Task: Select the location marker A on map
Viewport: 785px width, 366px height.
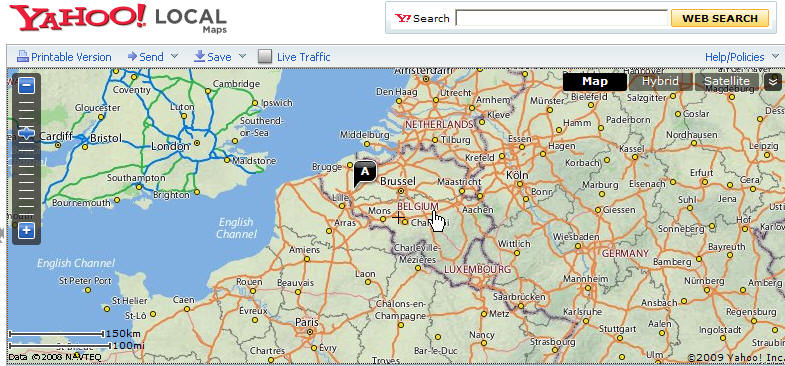Action: pos(364,173)
